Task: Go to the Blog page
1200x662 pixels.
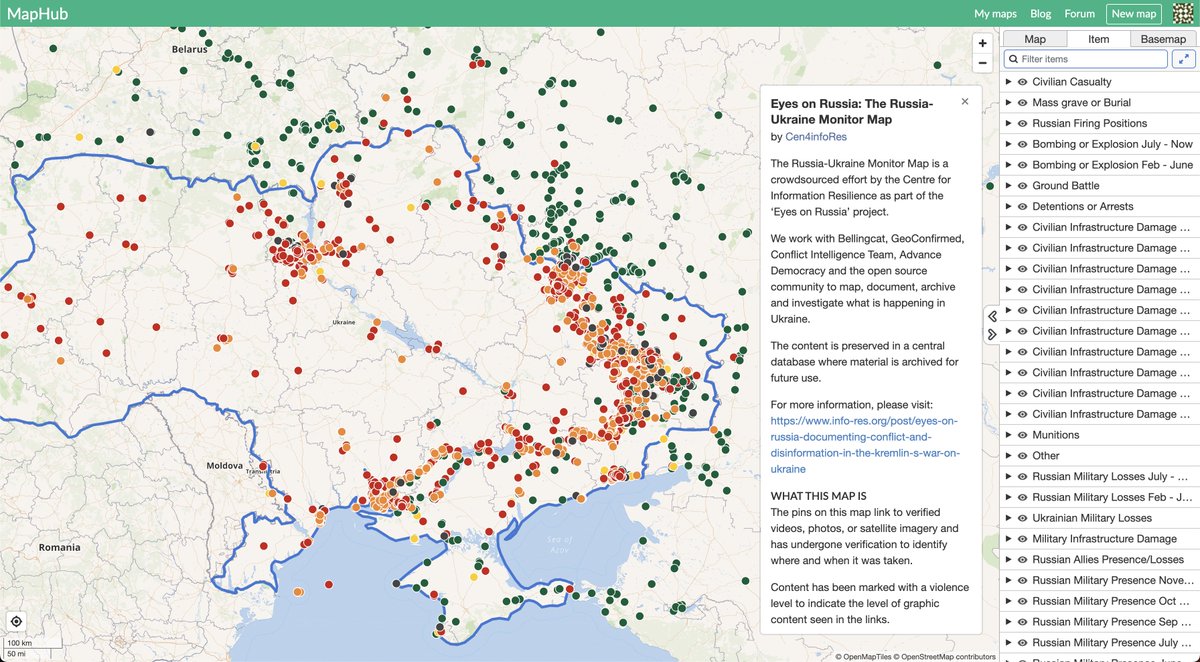Action: tap(1040, 14)
